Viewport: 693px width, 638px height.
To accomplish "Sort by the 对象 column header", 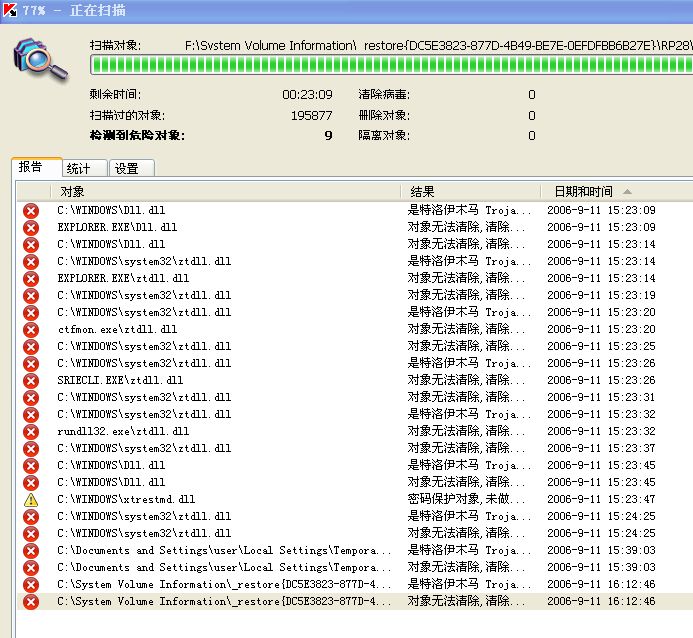I will [226, 192].
